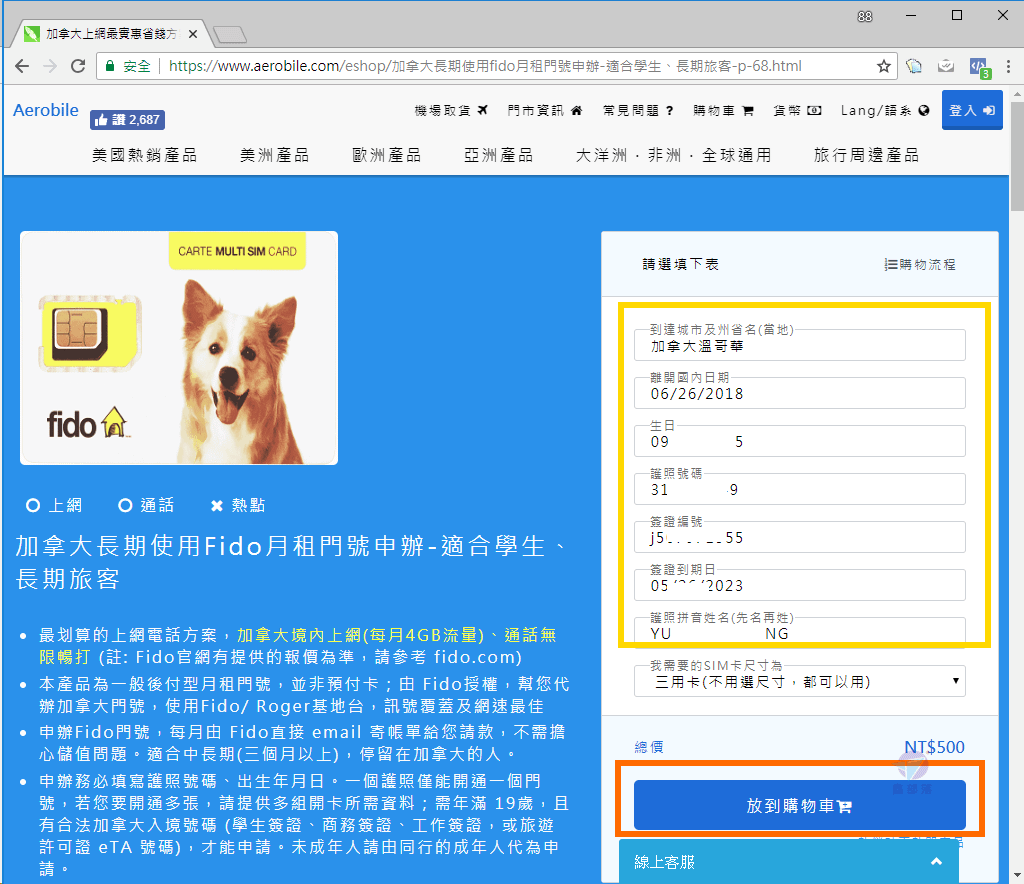This screenshot has height=884, width=1024.
Task: Click the browser forward arrow
Action: pyautogui.click(x=50, y=66)
